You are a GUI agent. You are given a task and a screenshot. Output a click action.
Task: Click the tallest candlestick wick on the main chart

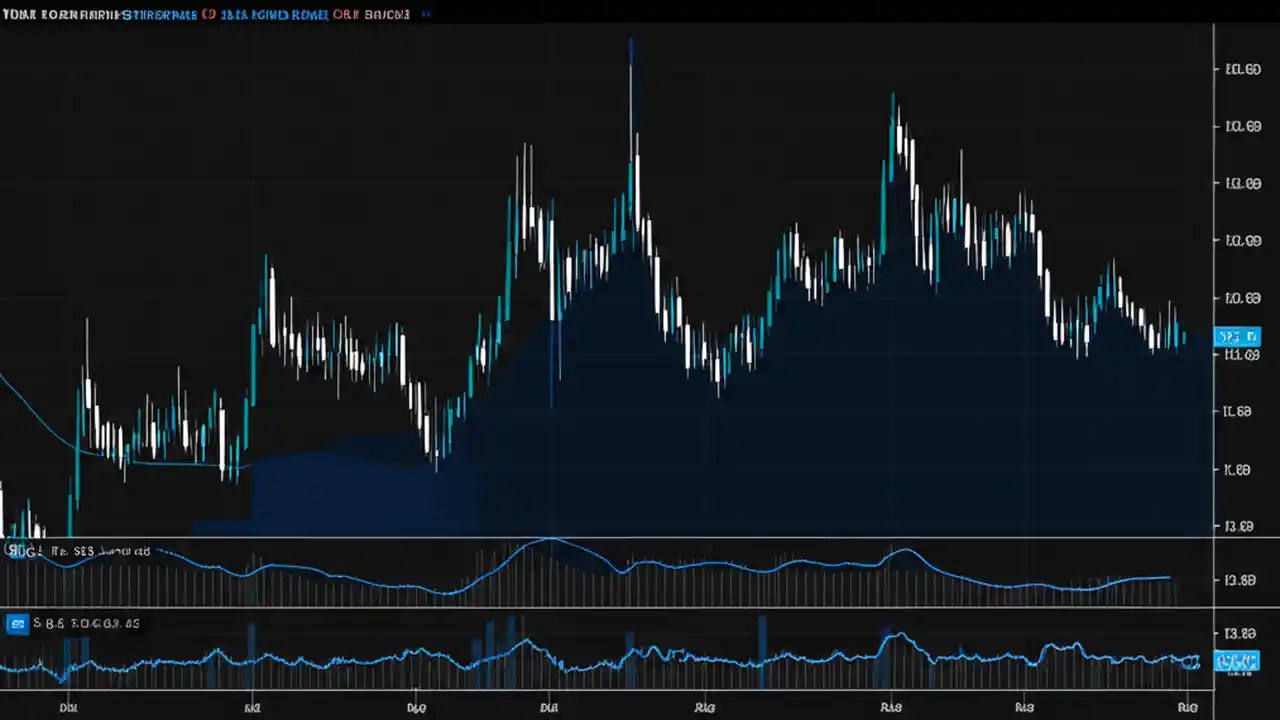[631, 60]
